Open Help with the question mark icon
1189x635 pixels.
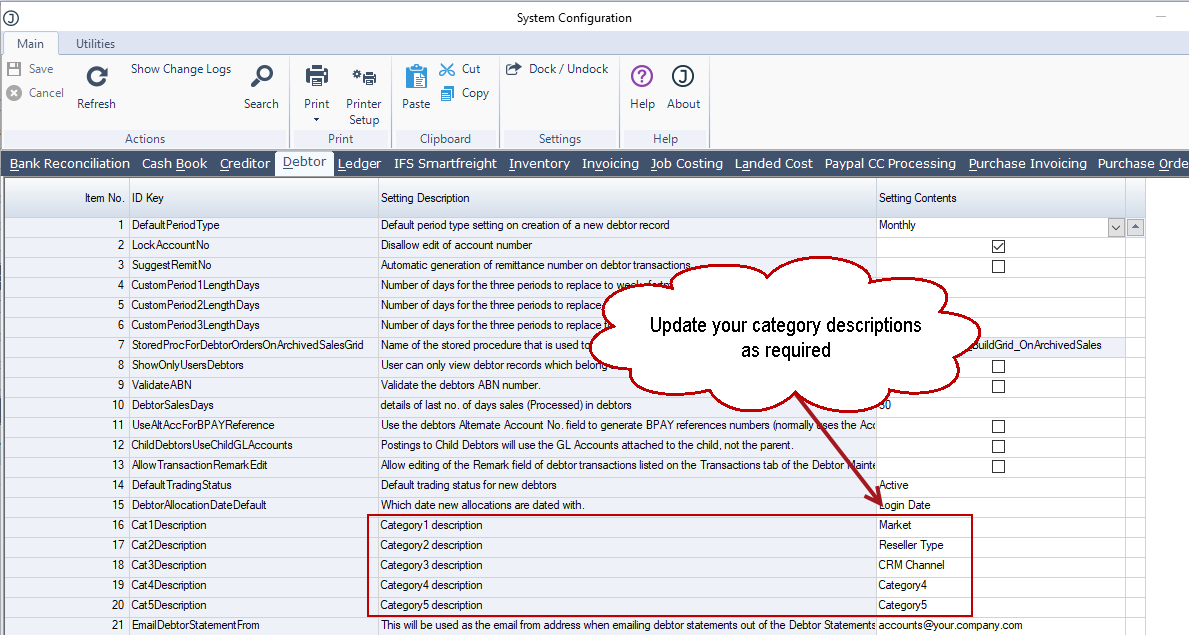[642, 77]
